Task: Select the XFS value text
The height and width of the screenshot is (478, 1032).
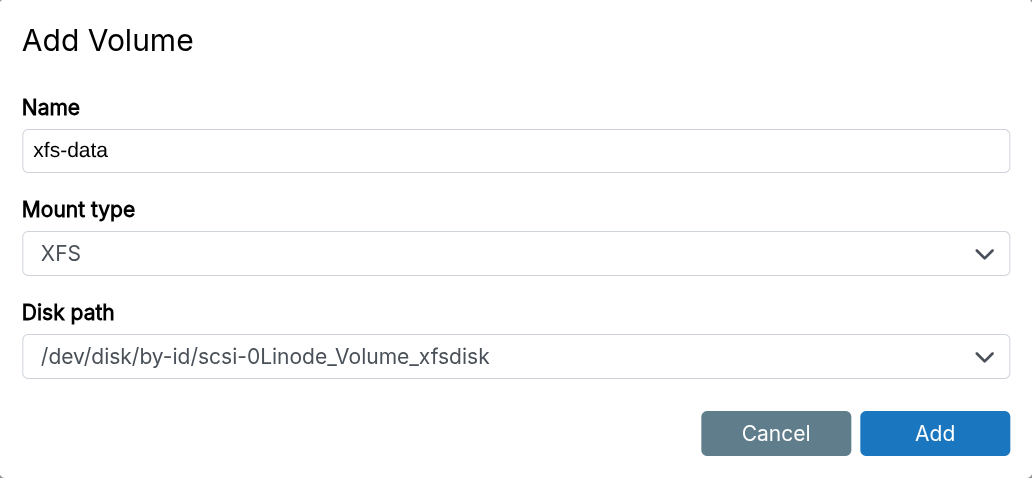Action: tap(60, 254)
